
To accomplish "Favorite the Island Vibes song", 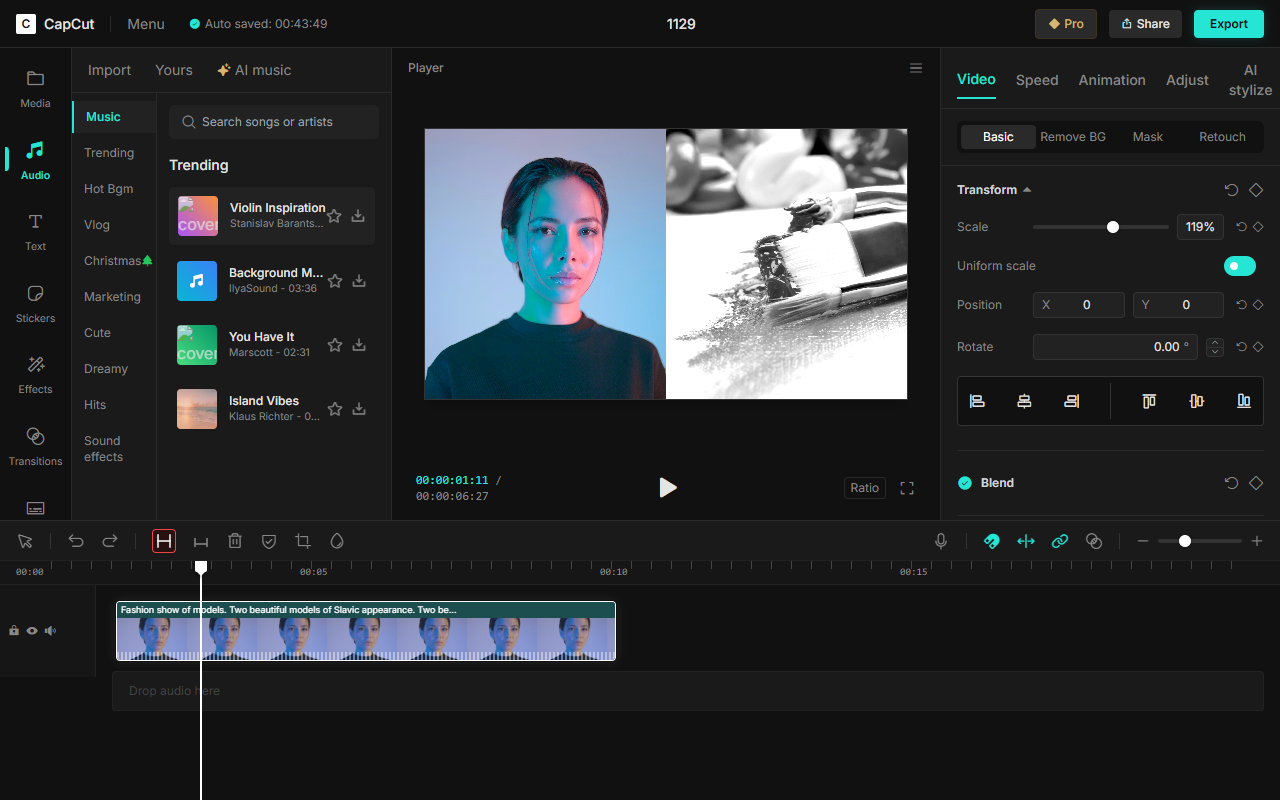I will (x=335, y=409).
